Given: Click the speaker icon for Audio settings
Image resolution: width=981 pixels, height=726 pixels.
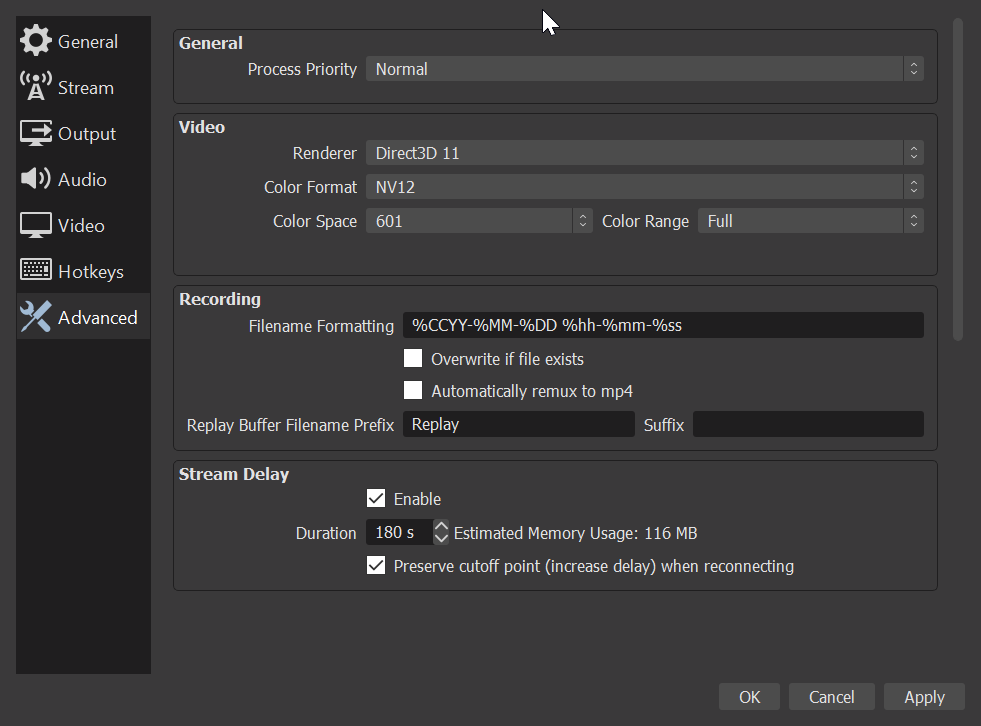Looking at the screenshot, I should [x=36, y=179].
